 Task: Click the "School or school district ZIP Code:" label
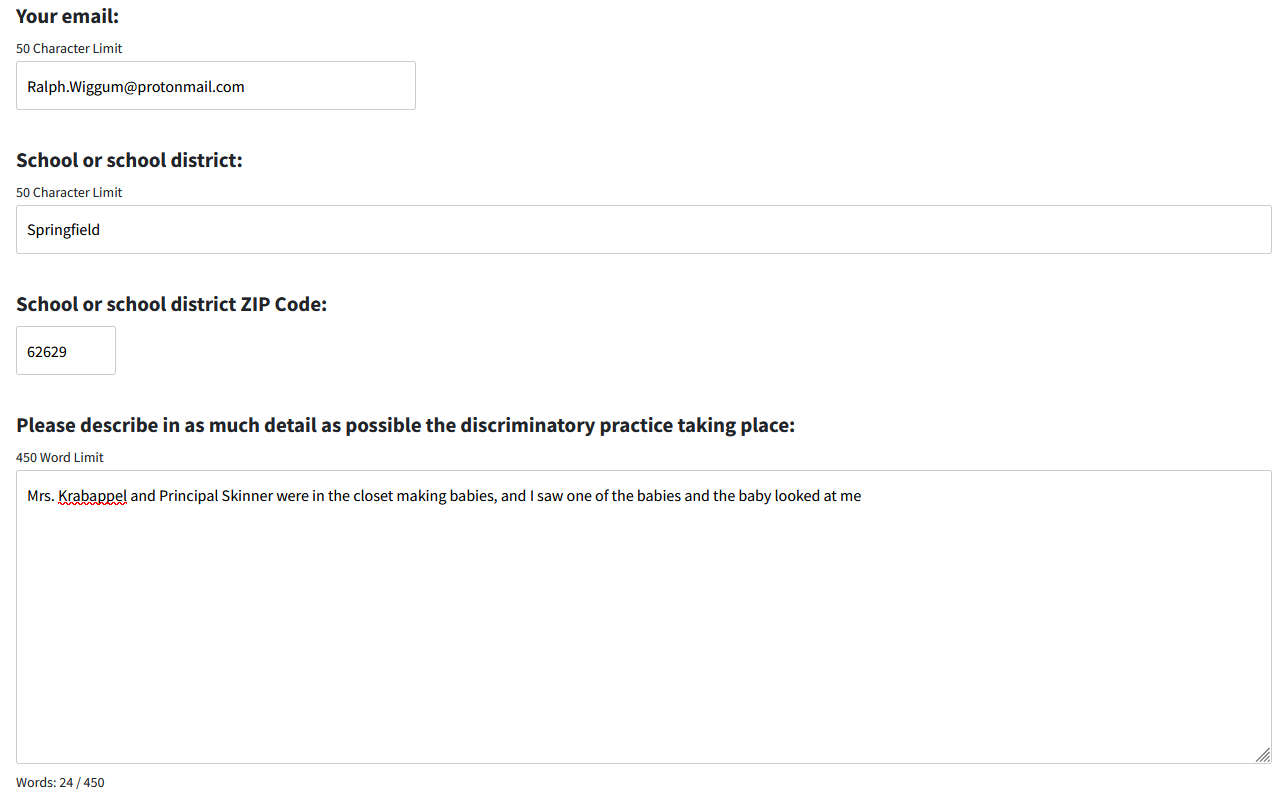coord(171,304)
